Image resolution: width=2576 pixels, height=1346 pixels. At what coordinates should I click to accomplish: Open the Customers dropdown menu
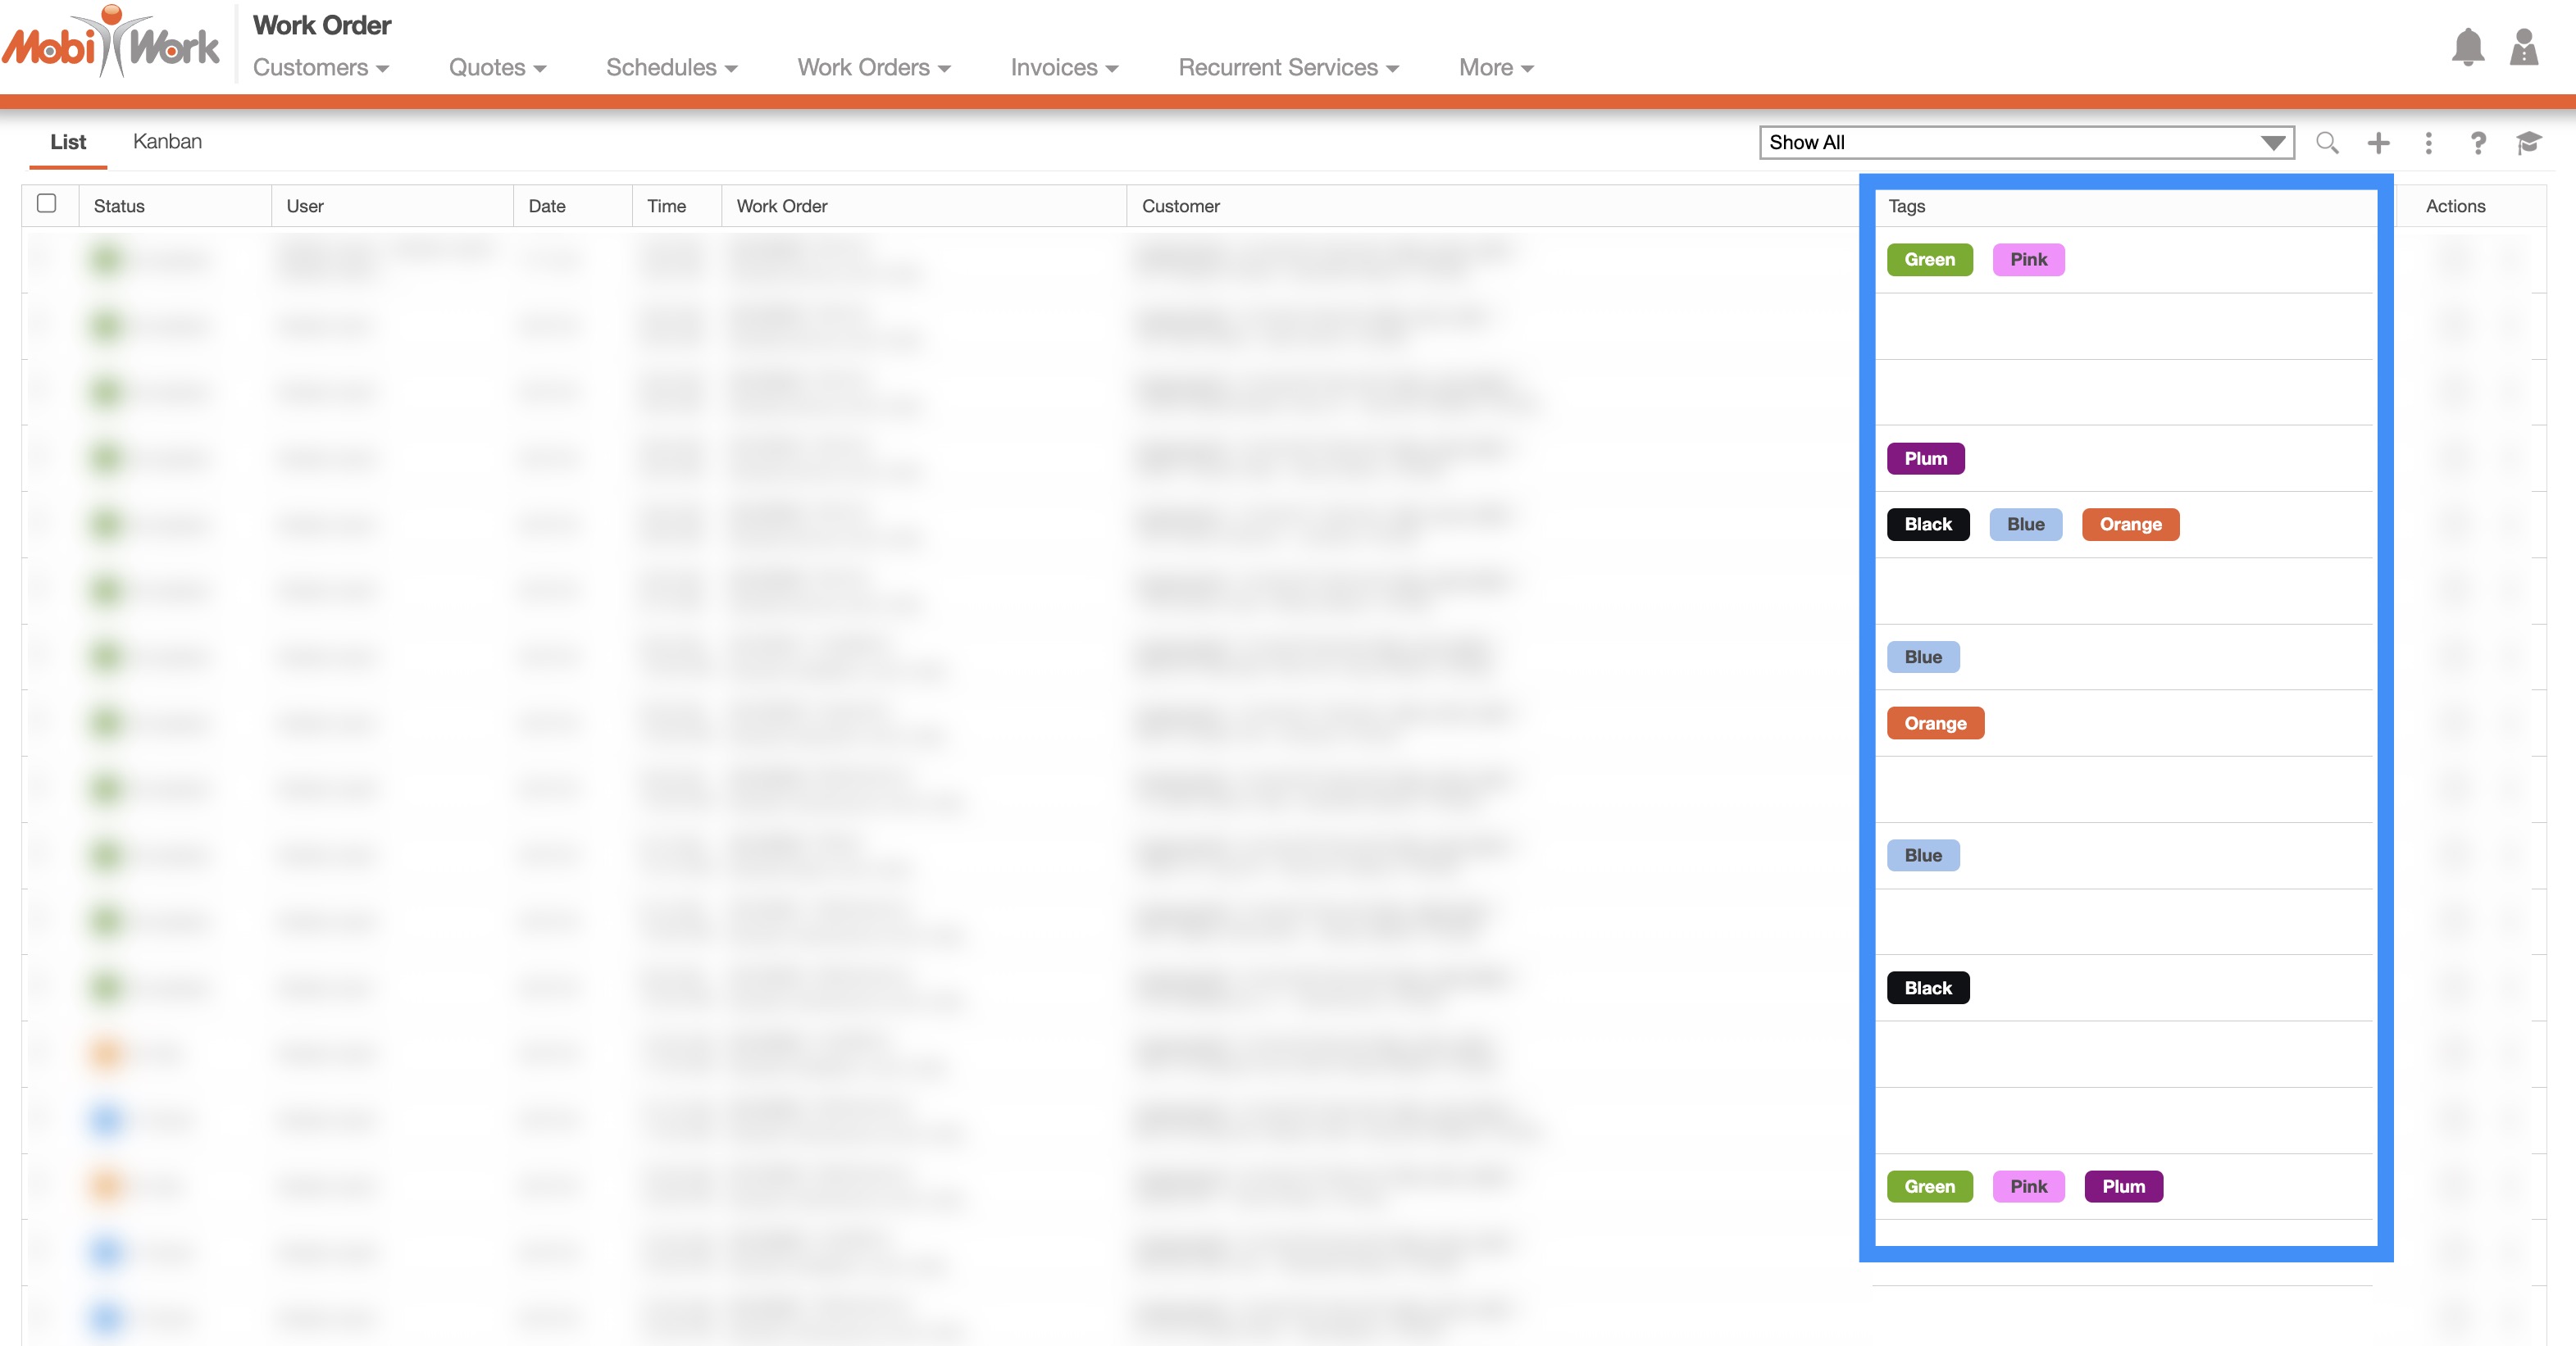(320, 68)
